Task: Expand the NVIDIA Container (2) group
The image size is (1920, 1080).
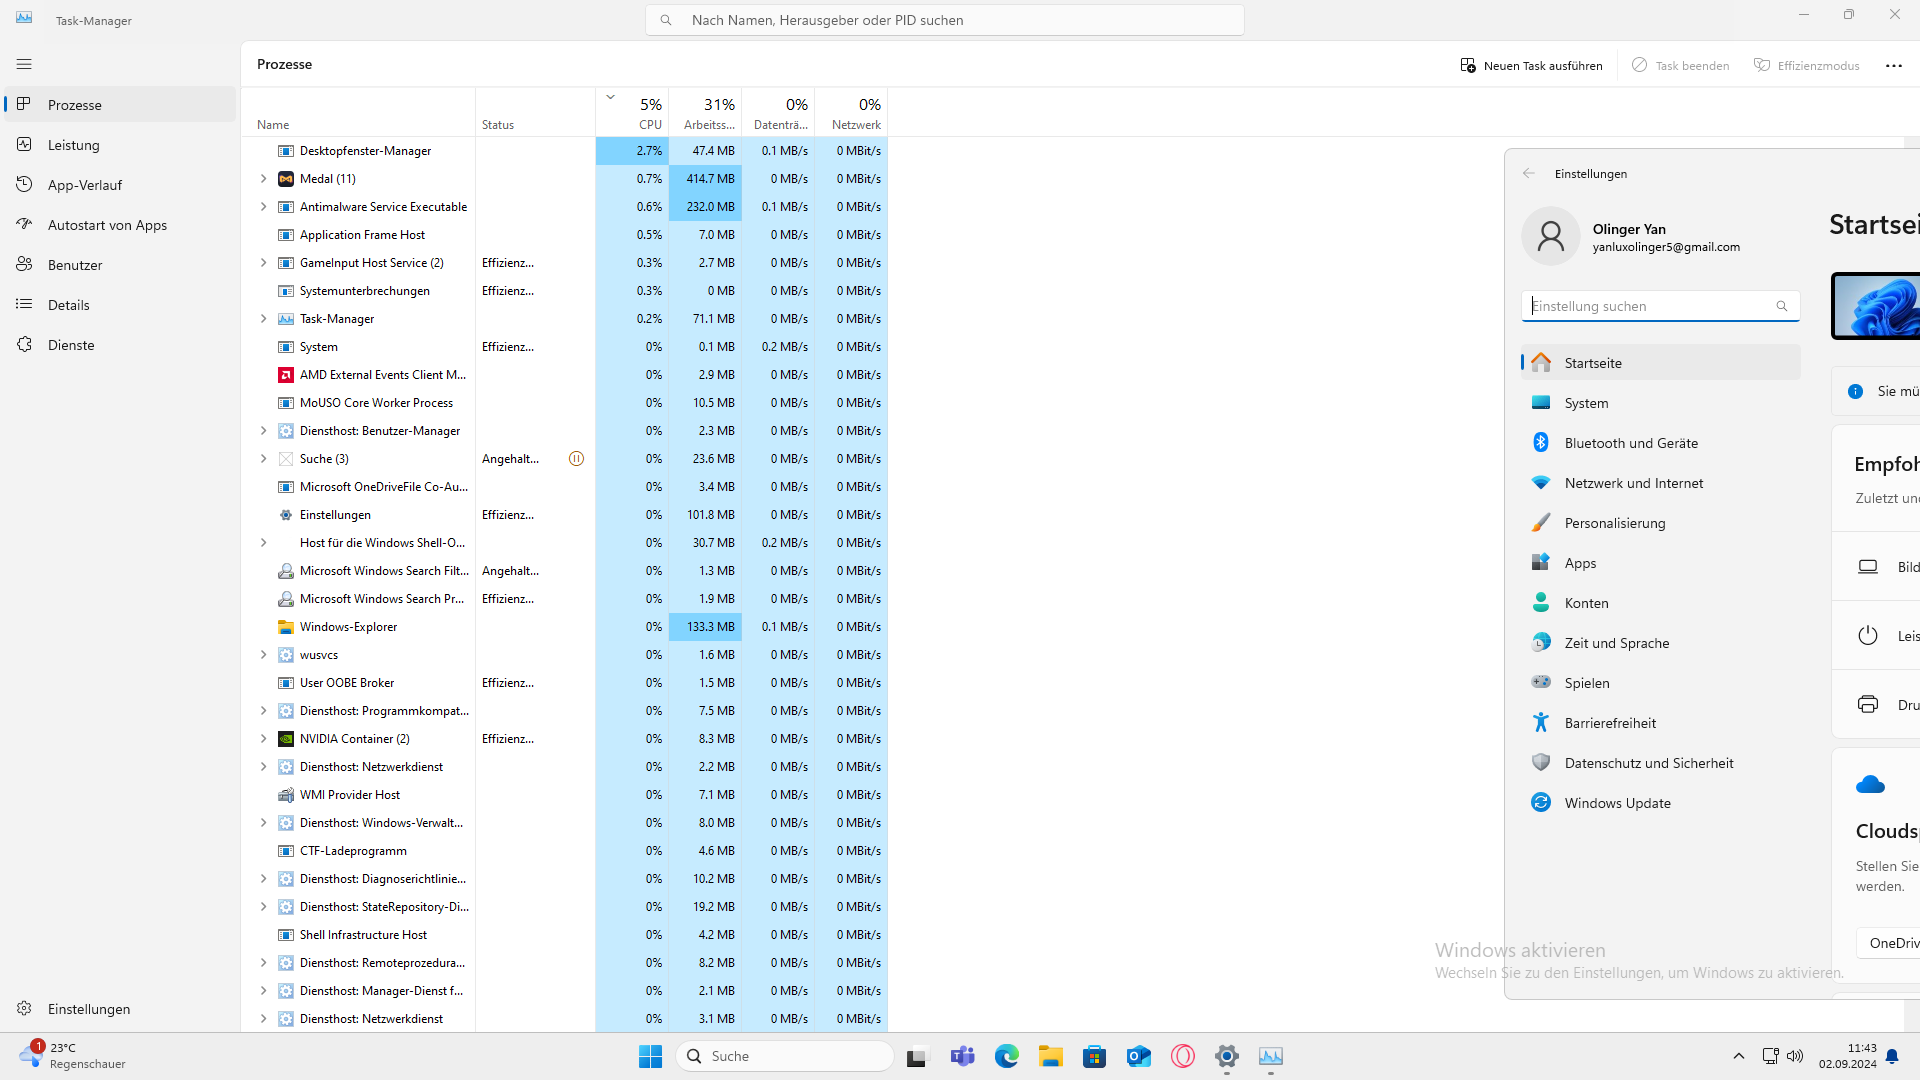Action: coord(263,739)
